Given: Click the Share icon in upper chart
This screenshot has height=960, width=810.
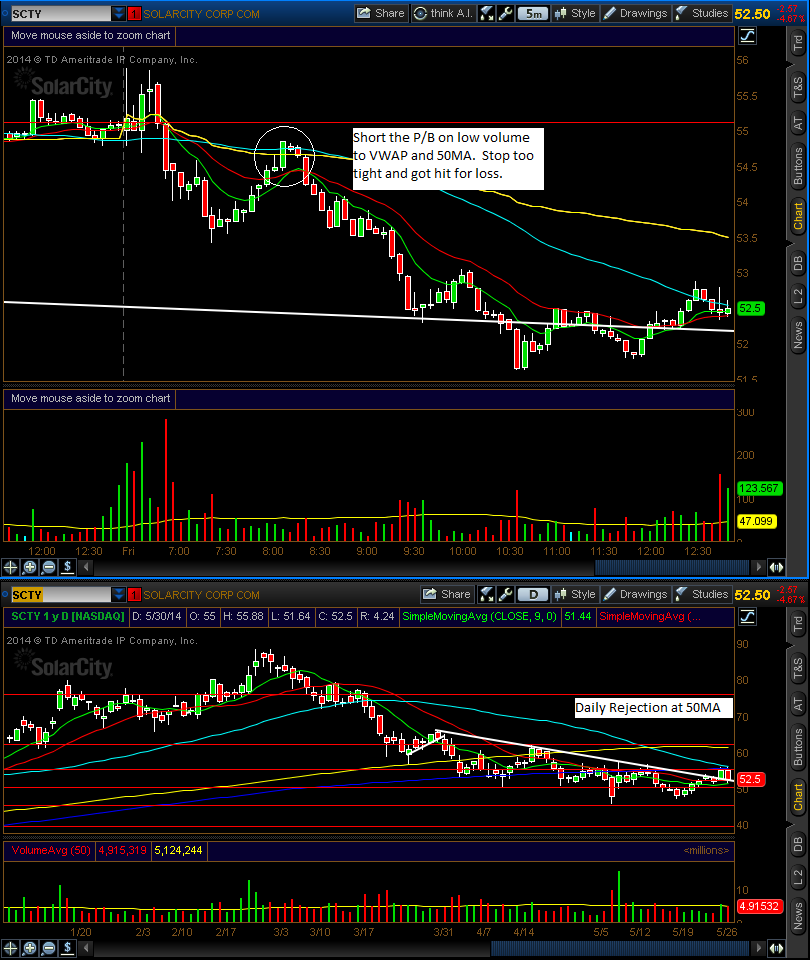Looking at the screenshot, I should (x=380, y=13).
